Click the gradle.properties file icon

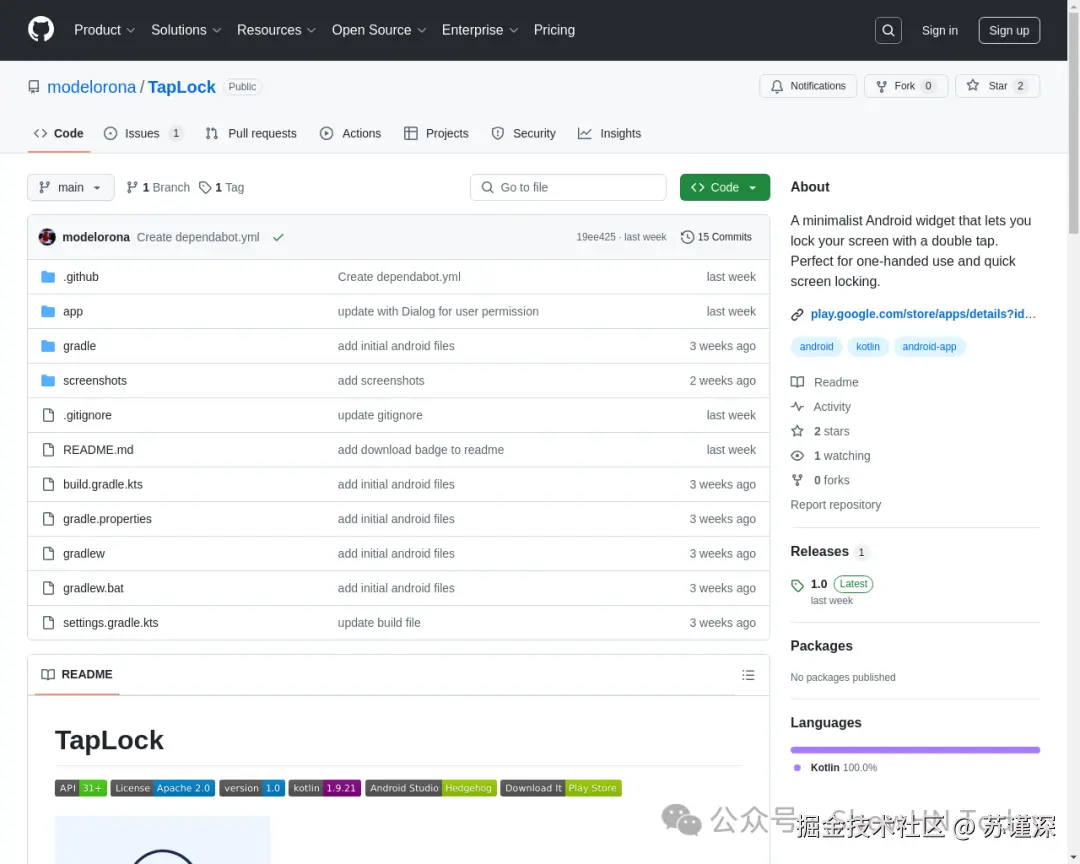click(x=48, y=519)
